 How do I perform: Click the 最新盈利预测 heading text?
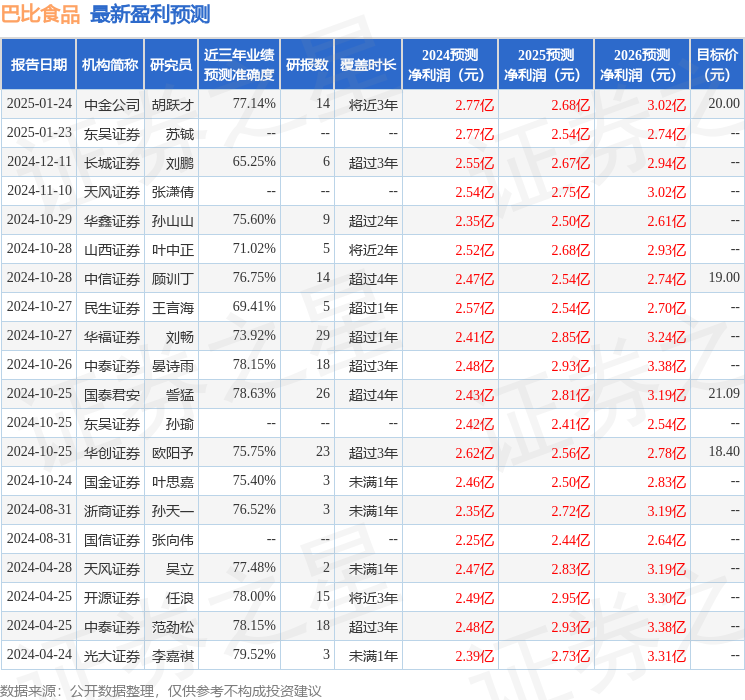click(150, 15)
